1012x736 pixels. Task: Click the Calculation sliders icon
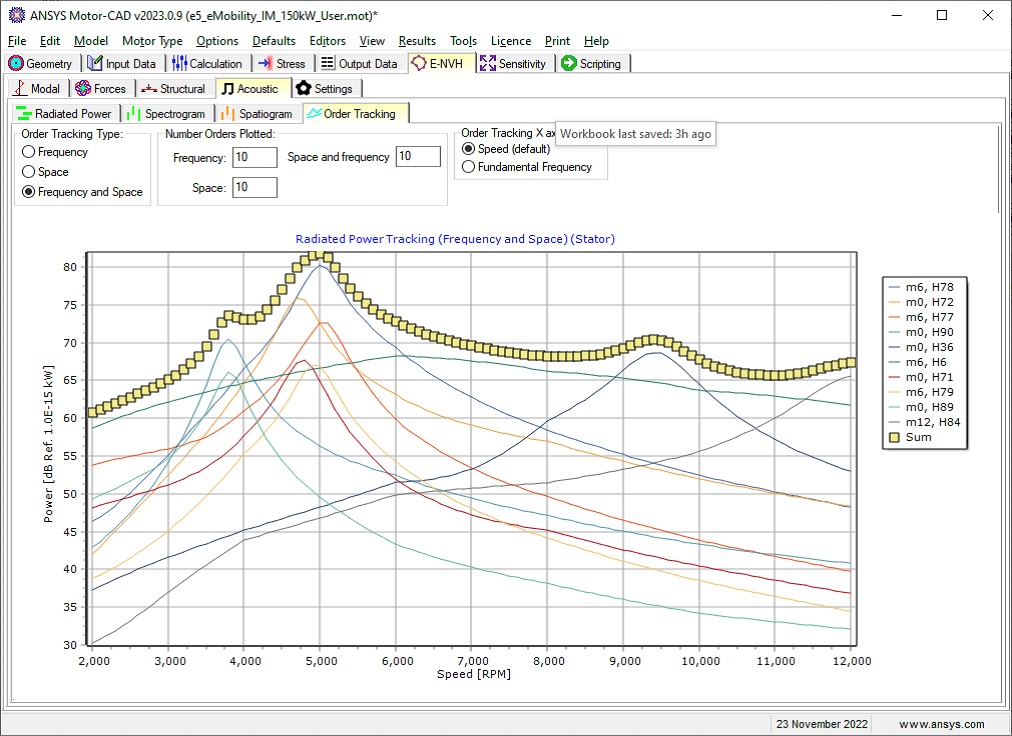point(179,63)
